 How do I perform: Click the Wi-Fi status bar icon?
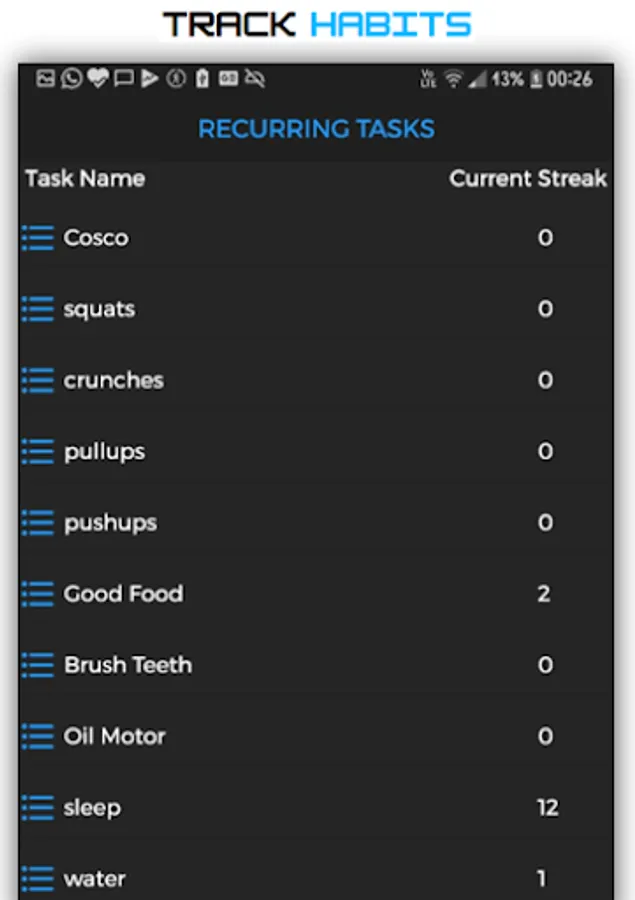454,79
